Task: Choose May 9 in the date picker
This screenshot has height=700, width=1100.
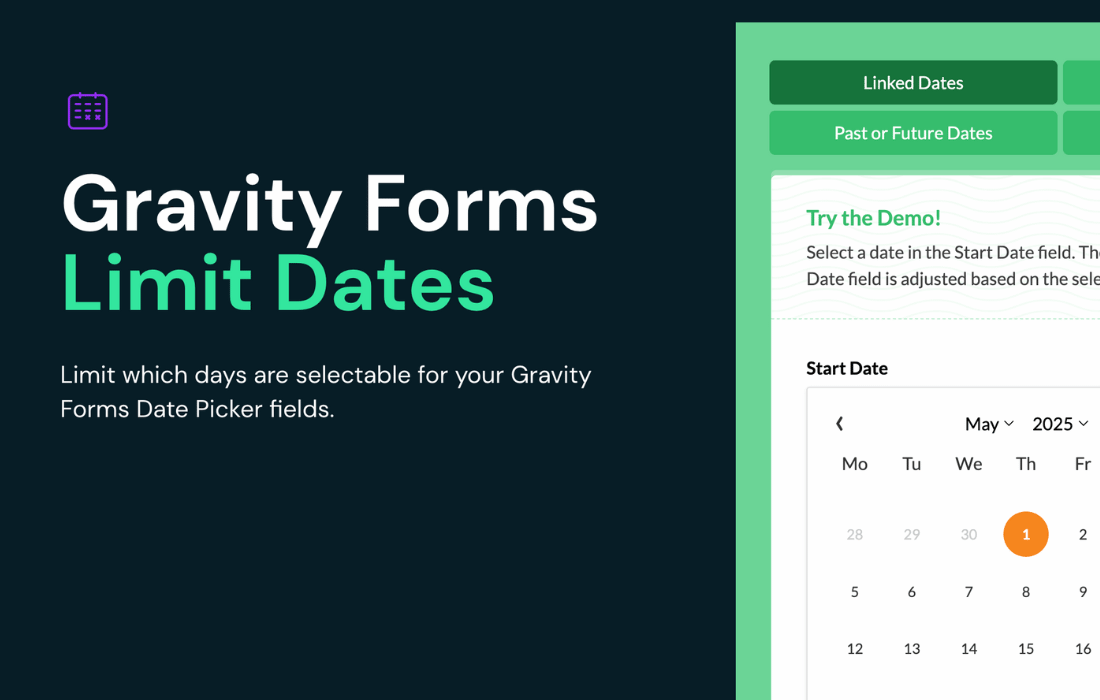Action: point(1082,592)
